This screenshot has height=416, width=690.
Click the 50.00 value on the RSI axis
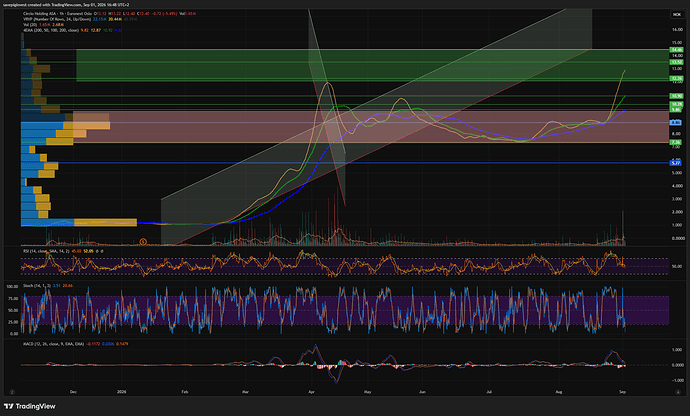[677, 266]
